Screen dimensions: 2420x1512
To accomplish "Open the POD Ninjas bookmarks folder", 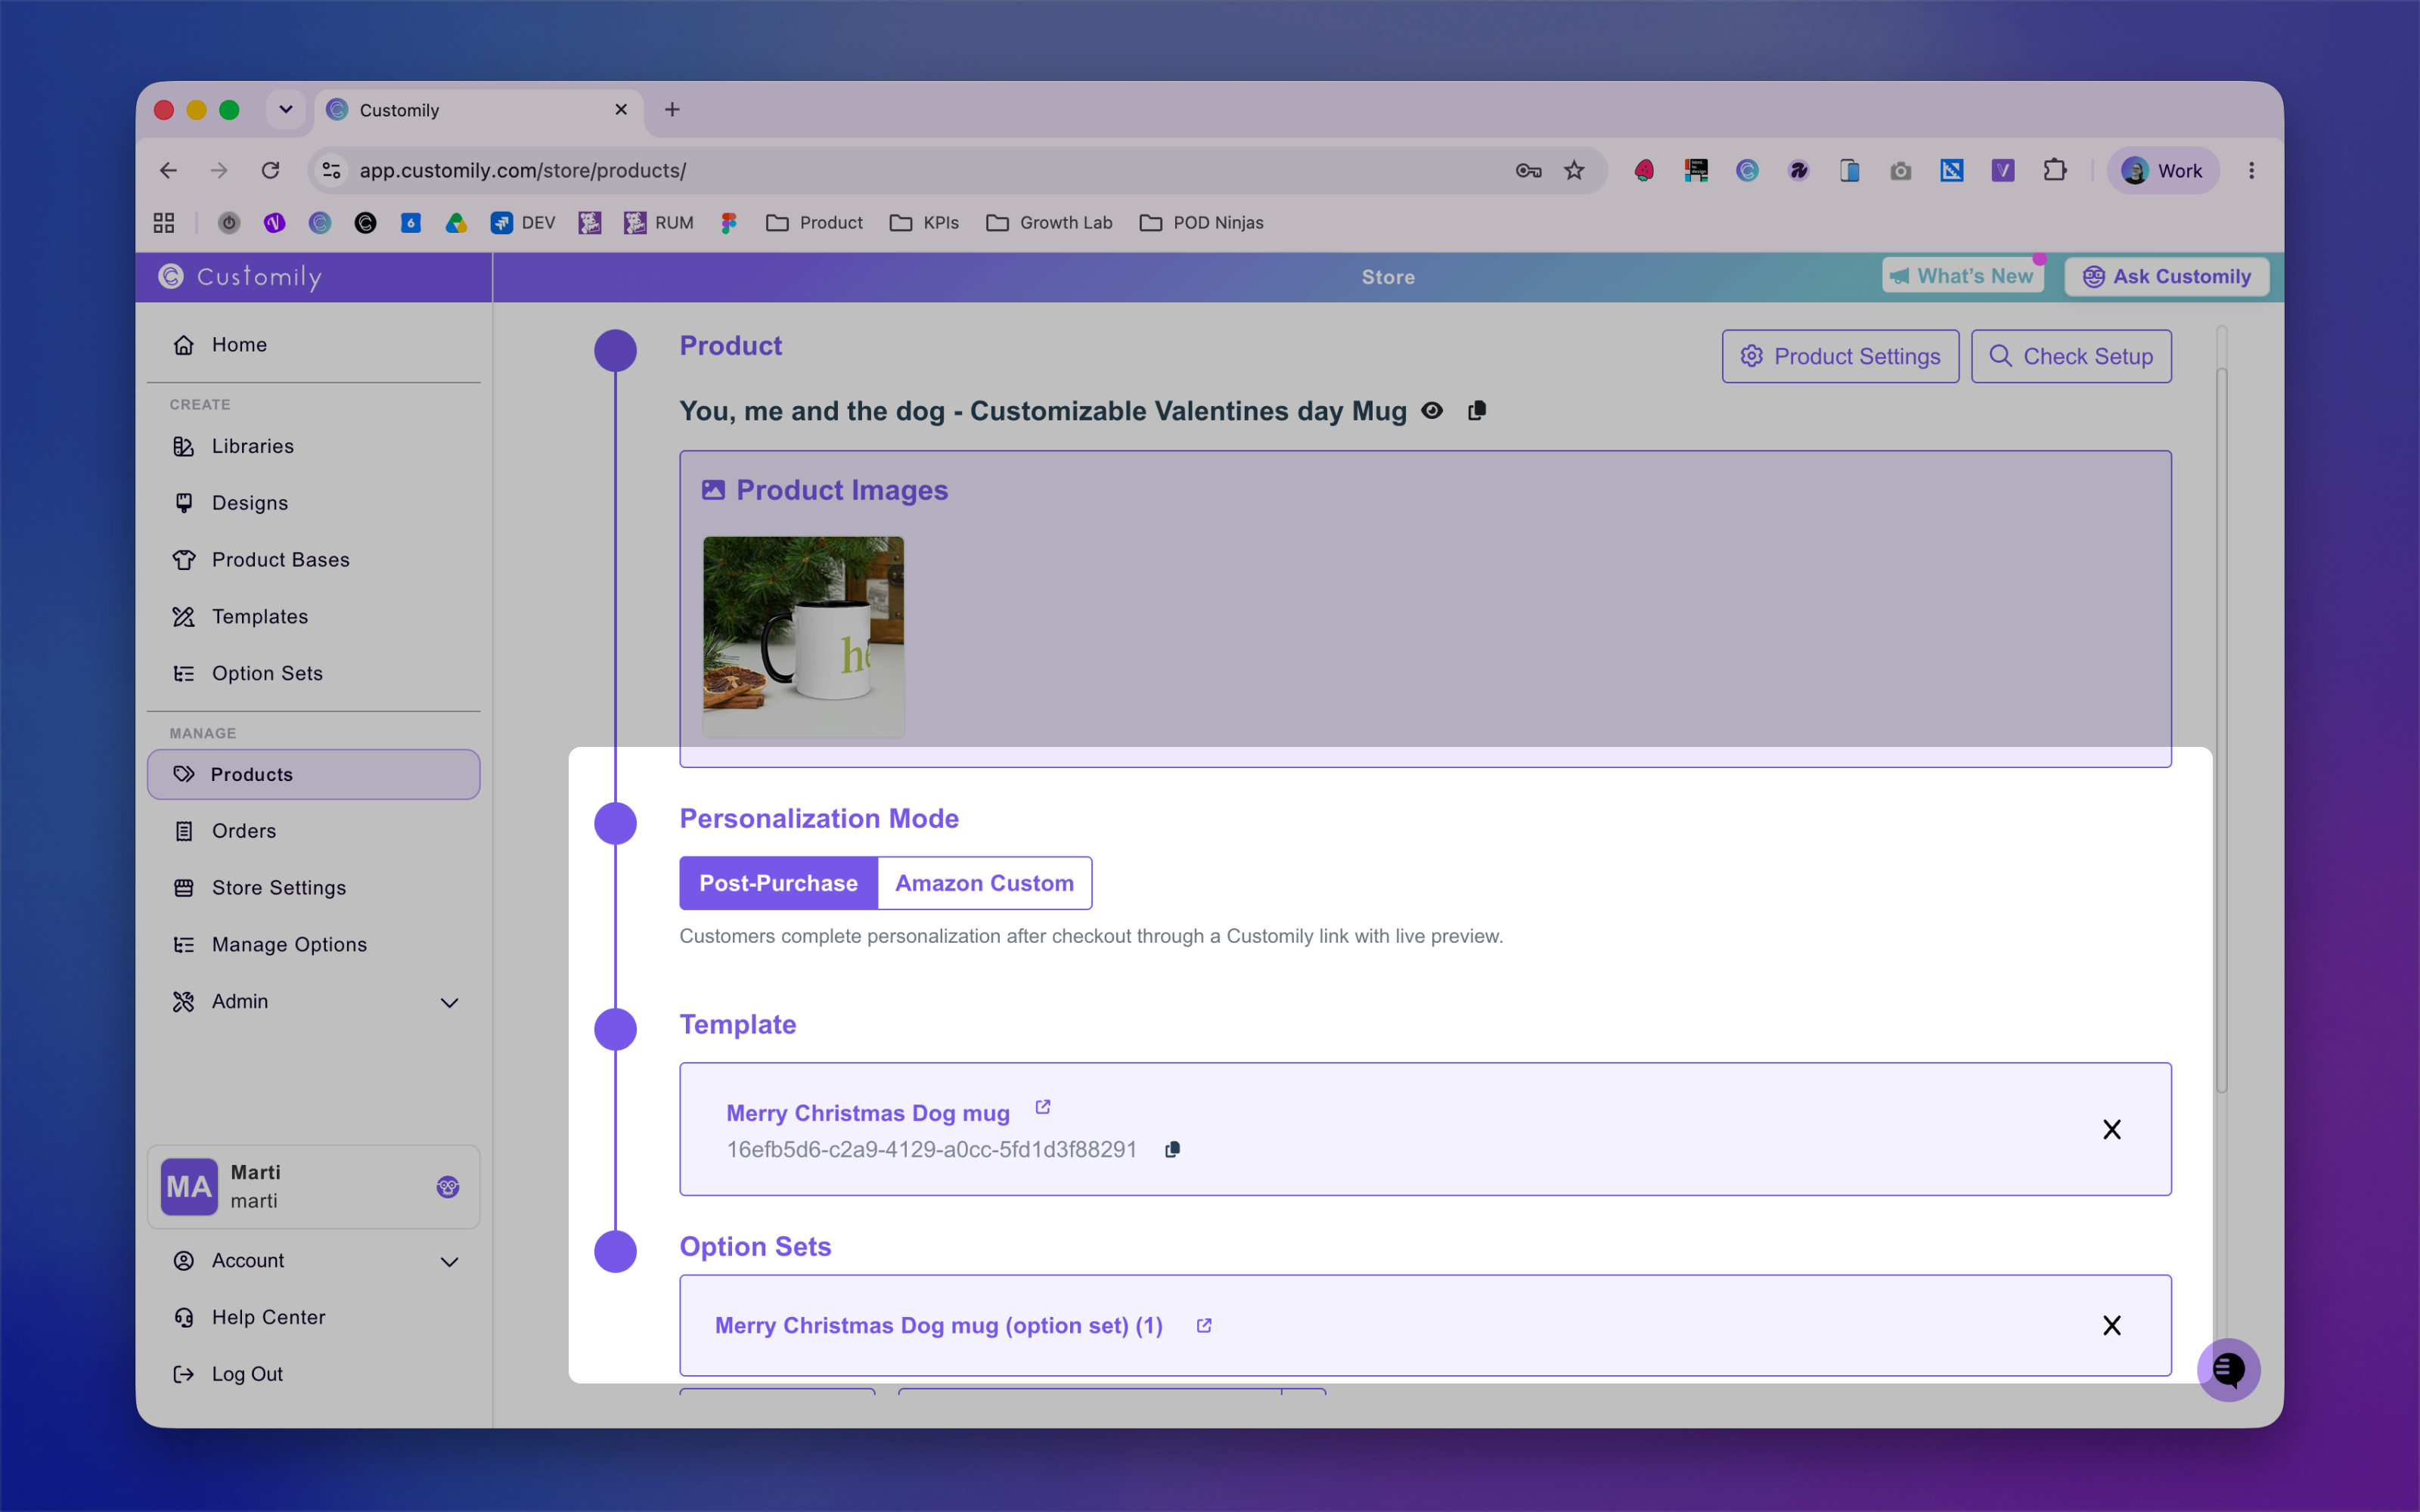I will point(1201,223).
